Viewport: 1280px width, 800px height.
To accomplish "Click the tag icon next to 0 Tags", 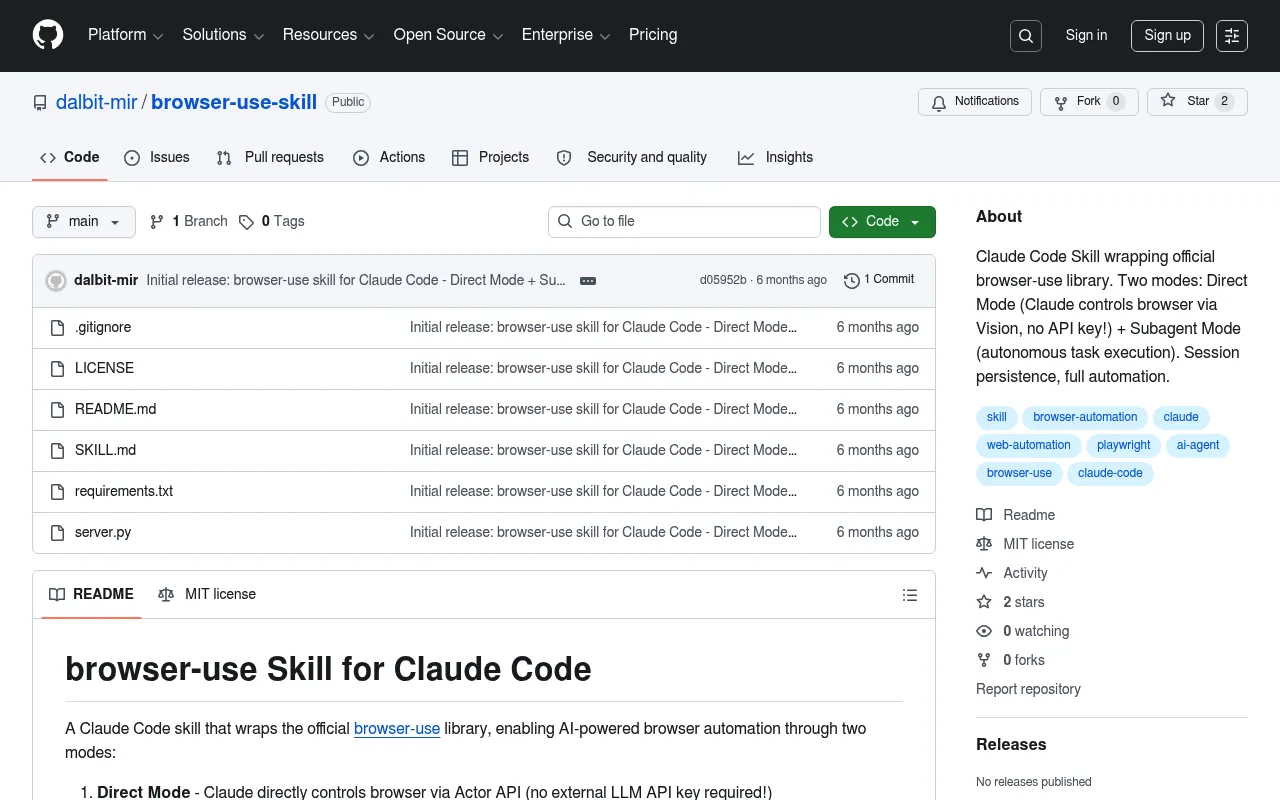I will click(246, 222).
